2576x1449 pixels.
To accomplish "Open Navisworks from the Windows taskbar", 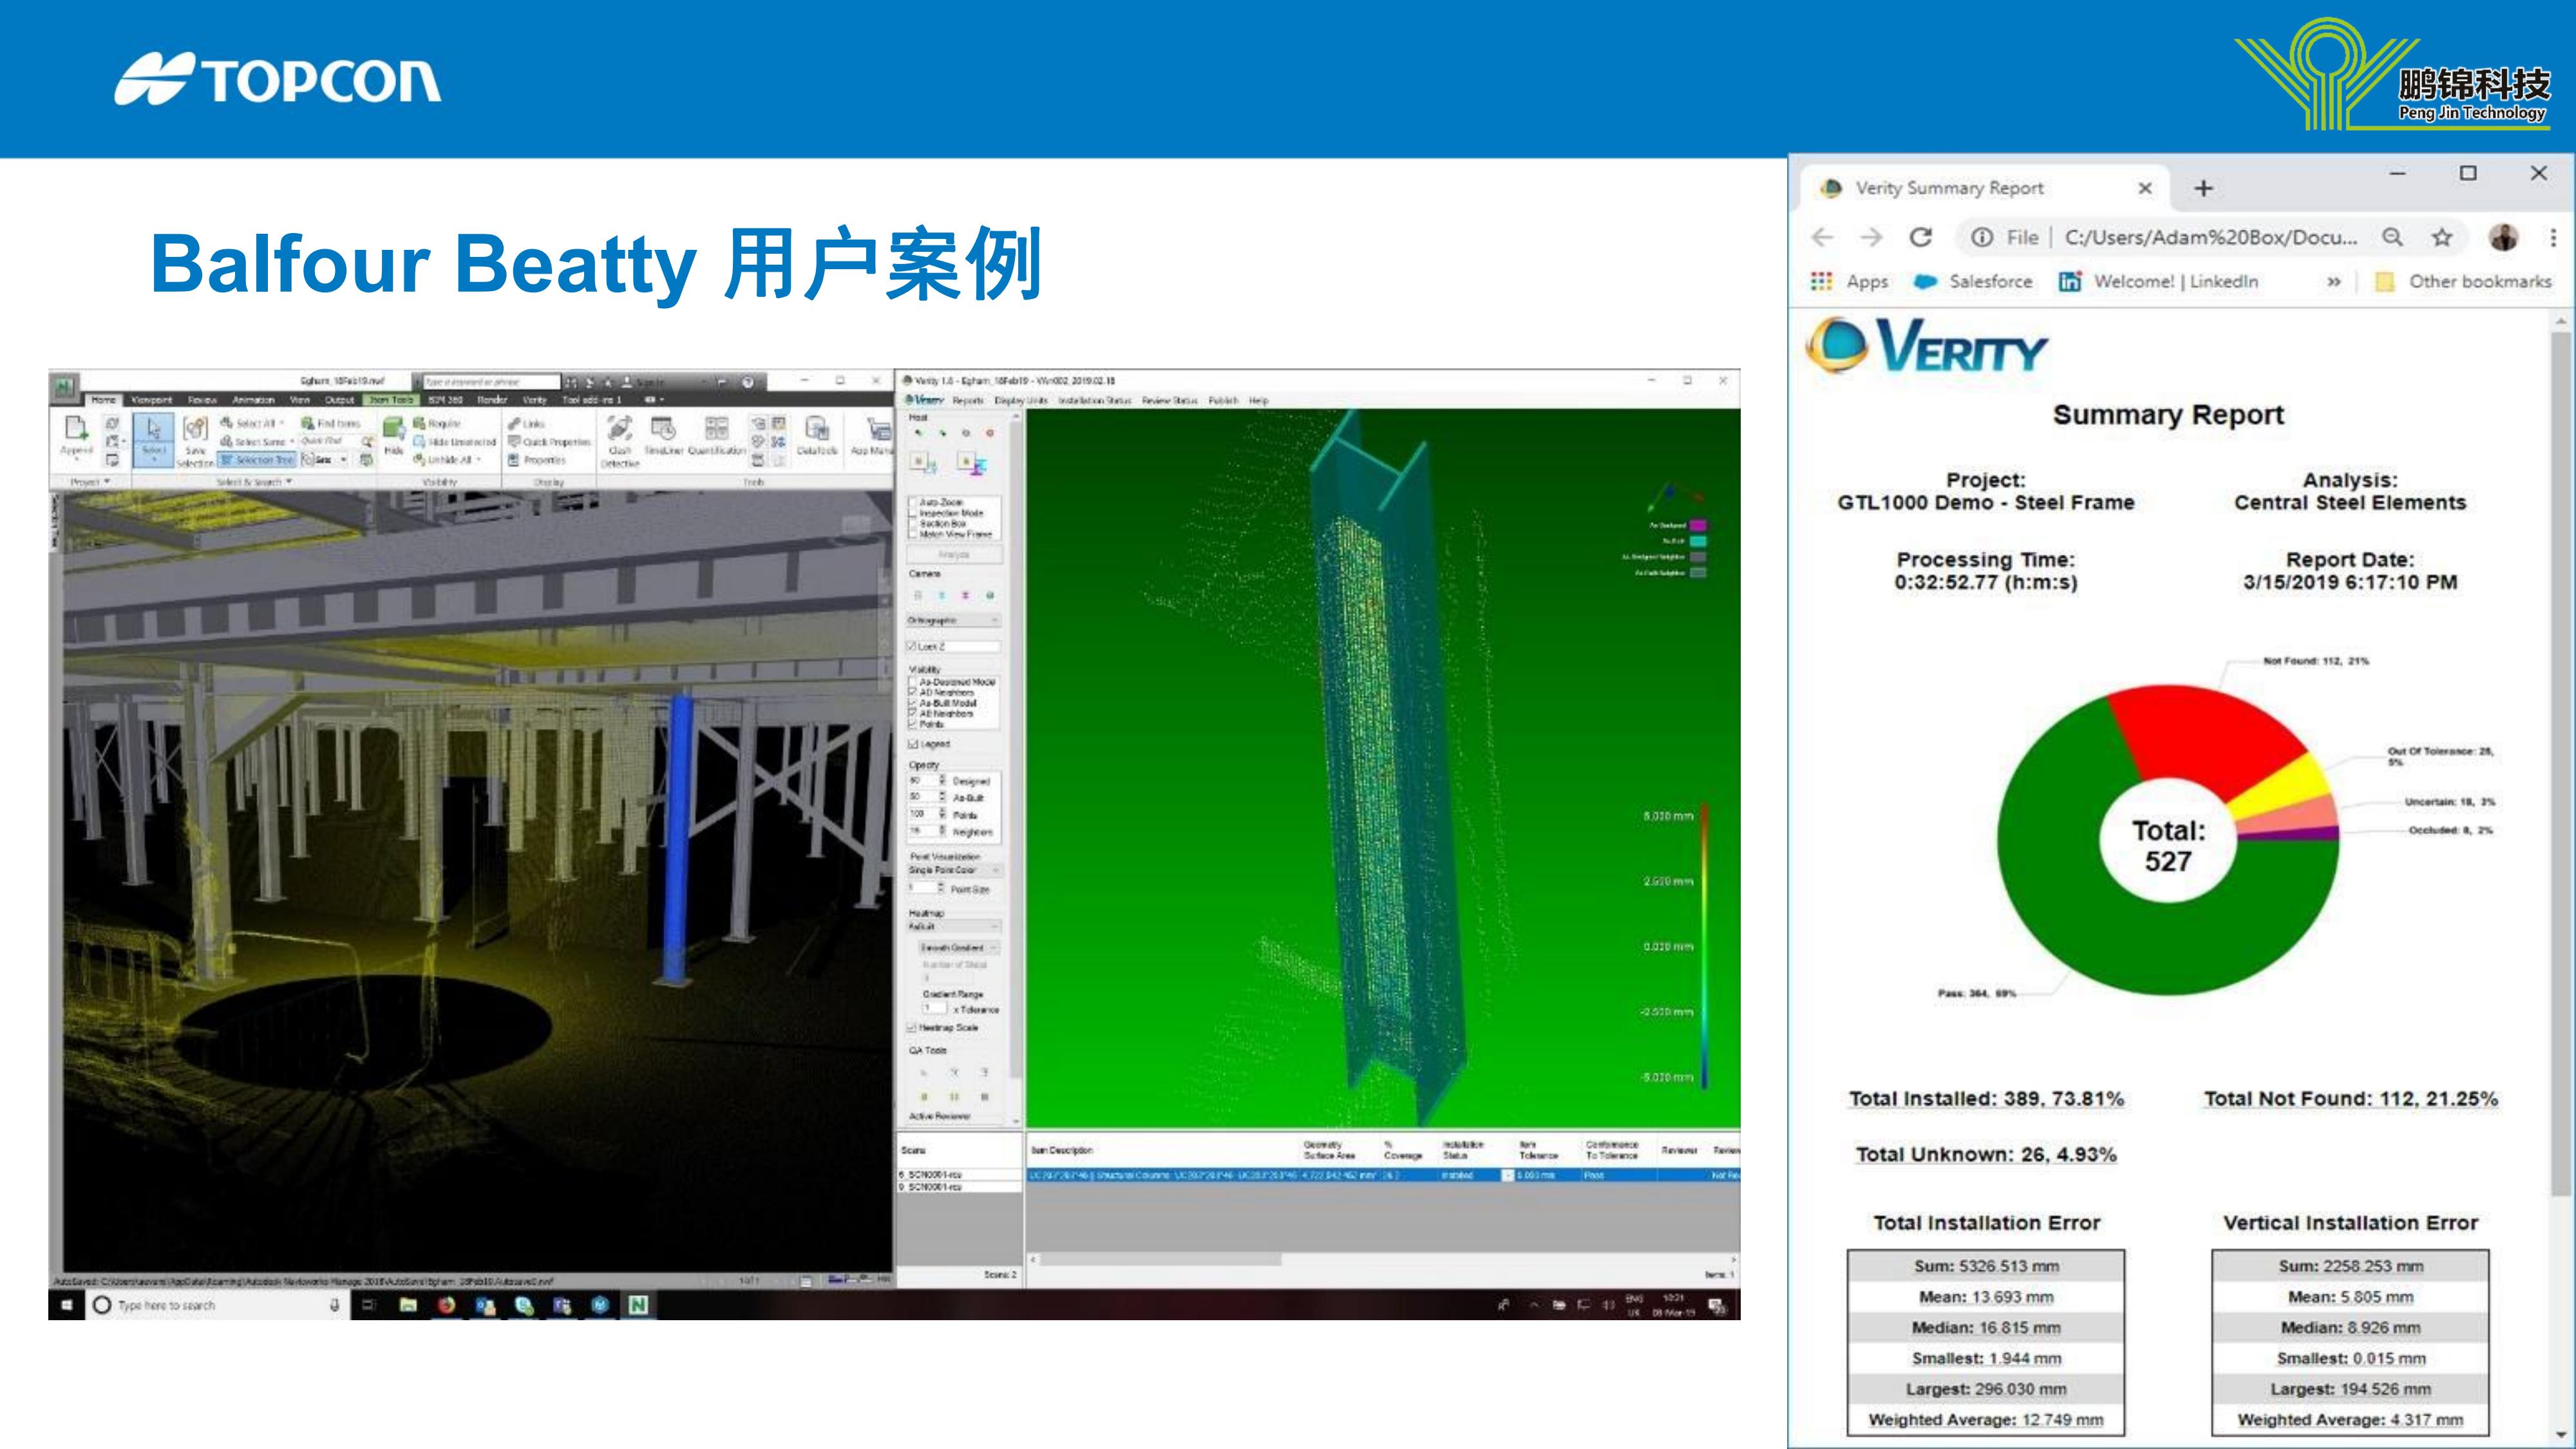I will (x=638, y=1305).
